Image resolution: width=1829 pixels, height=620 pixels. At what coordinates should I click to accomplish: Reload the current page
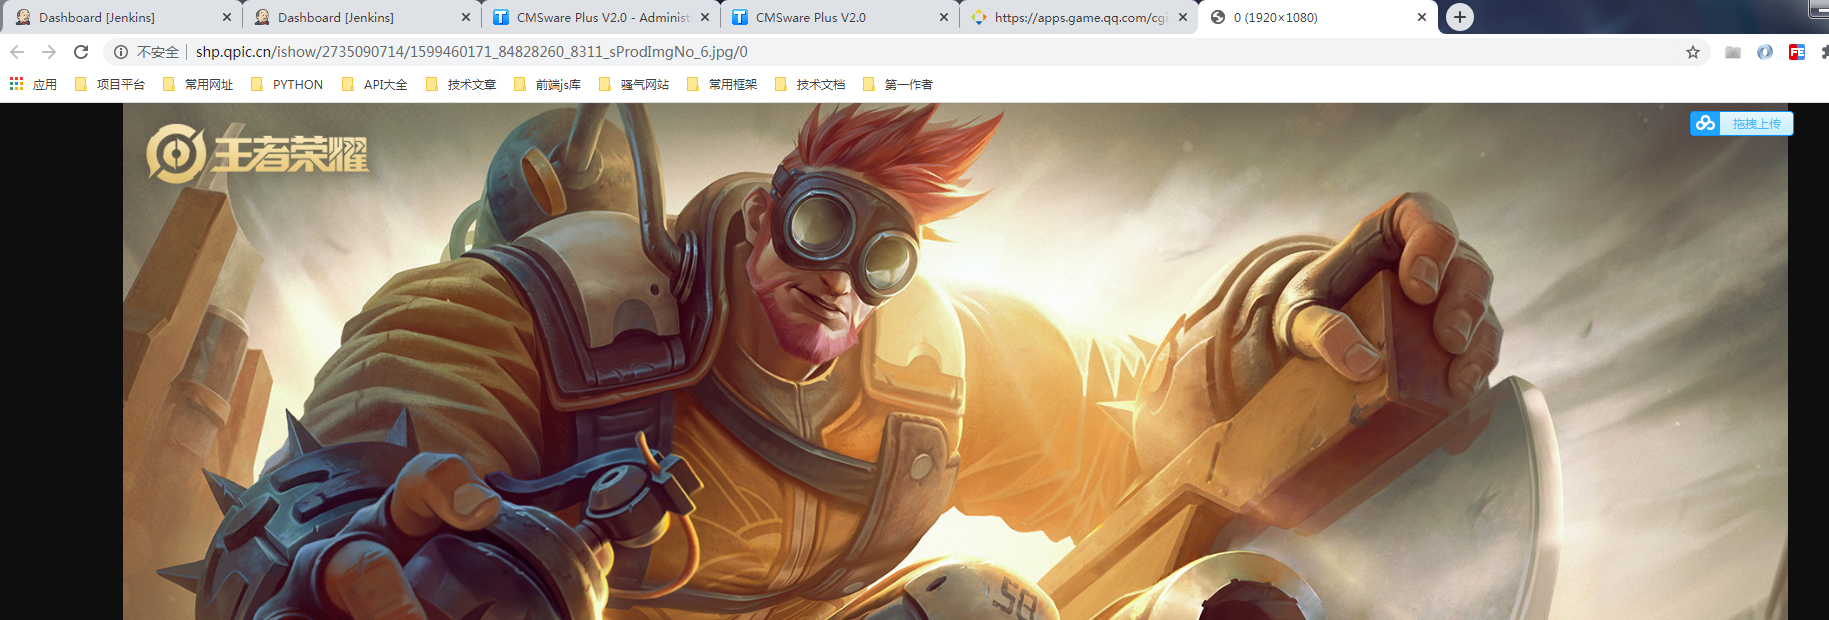point(81,52)
